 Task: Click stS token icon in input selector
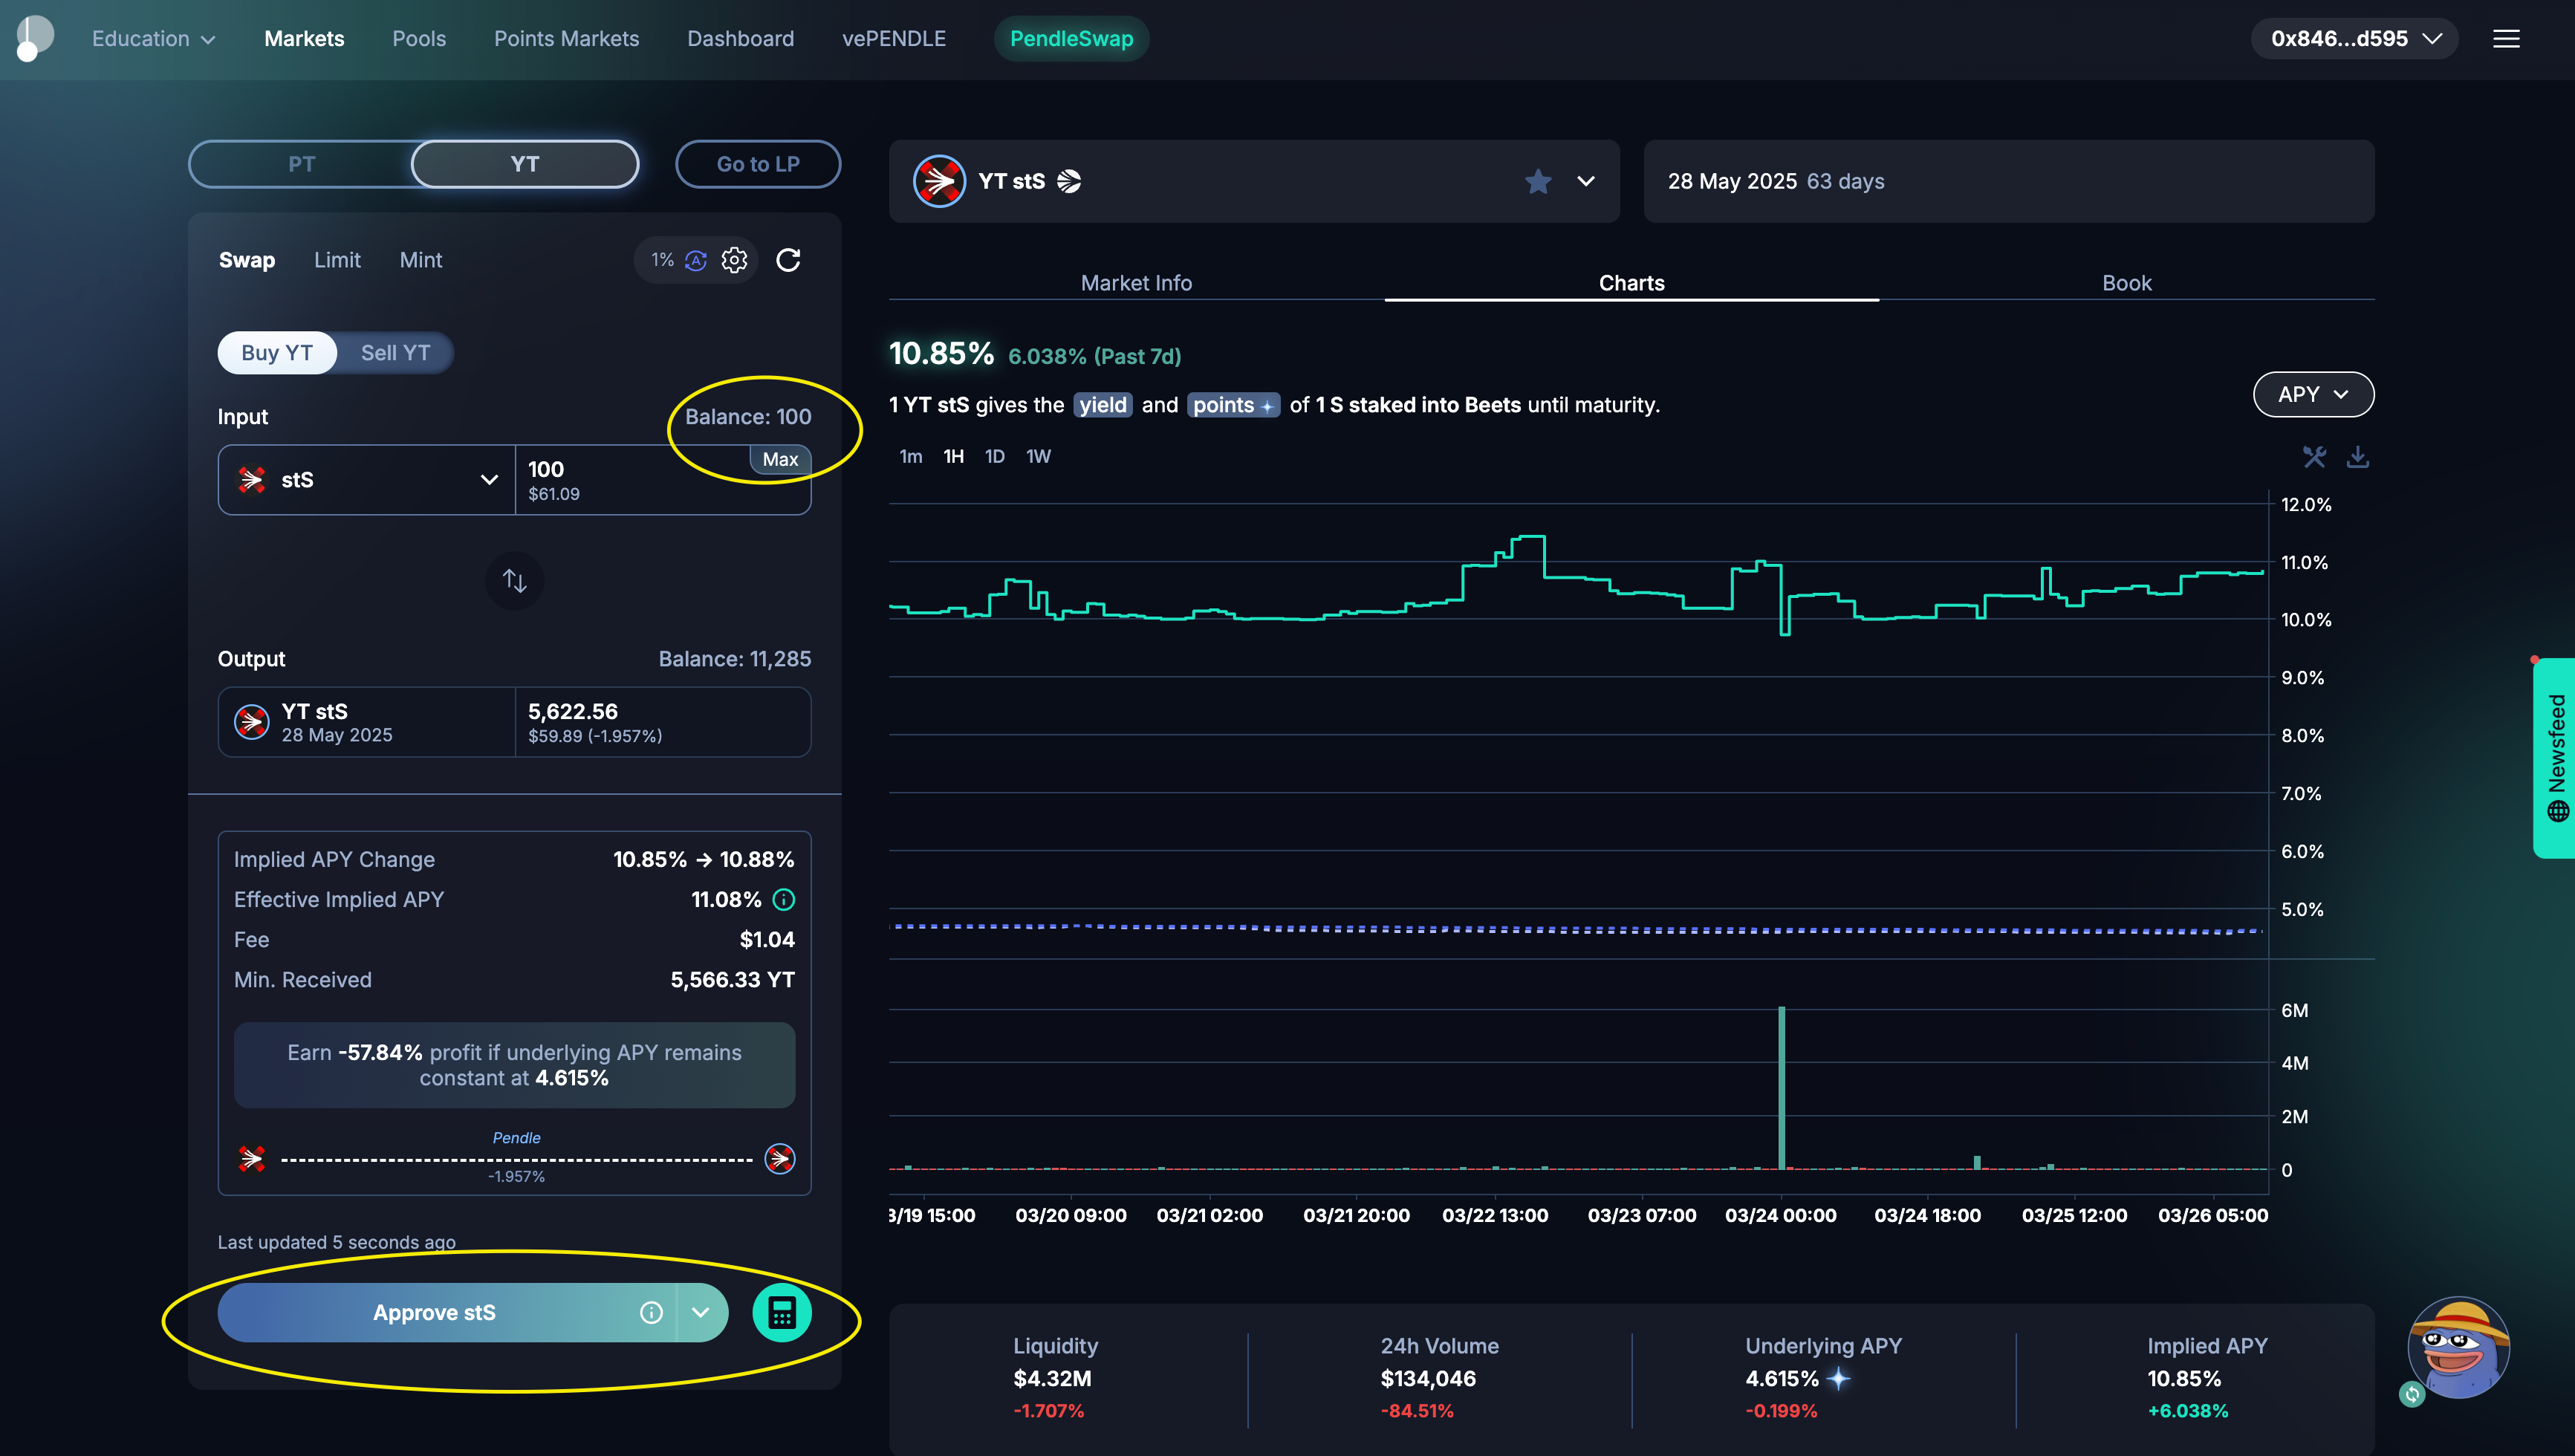(251, 480)
